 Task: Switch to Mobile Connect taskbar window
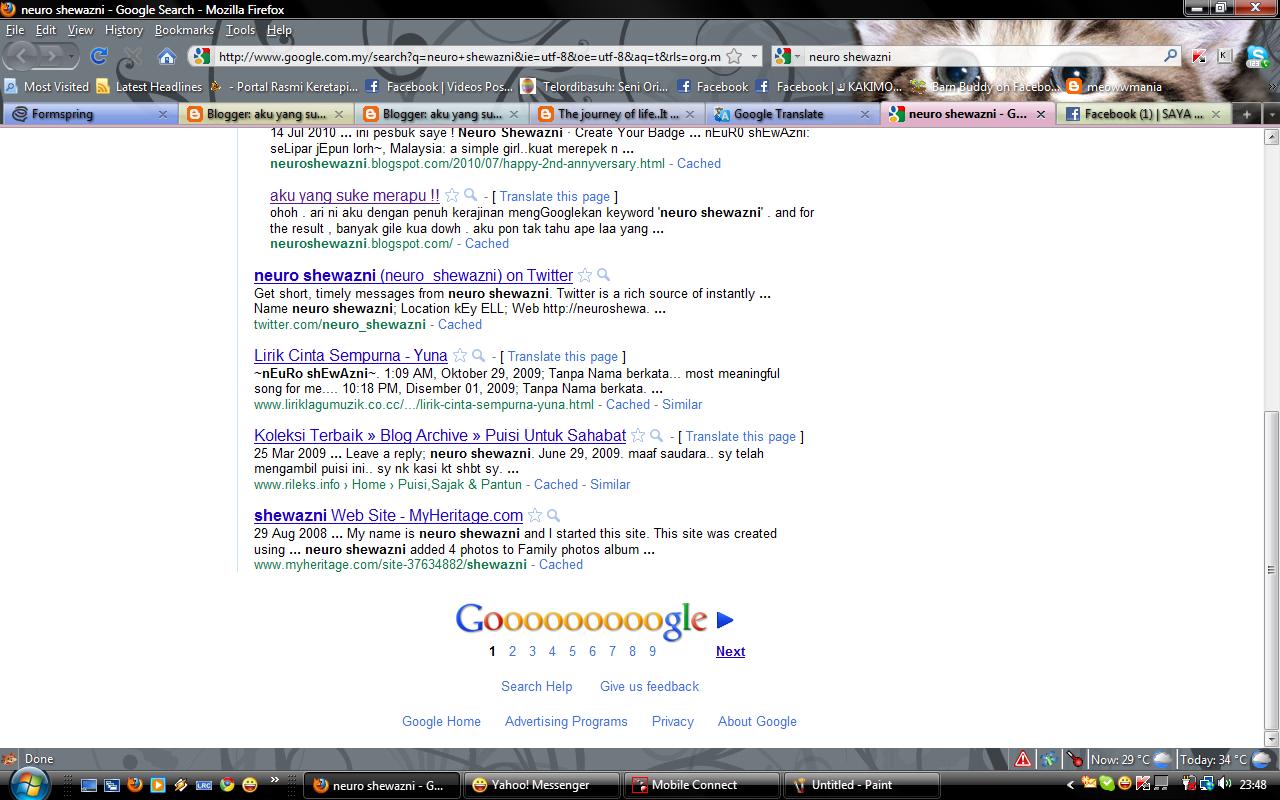701,785
